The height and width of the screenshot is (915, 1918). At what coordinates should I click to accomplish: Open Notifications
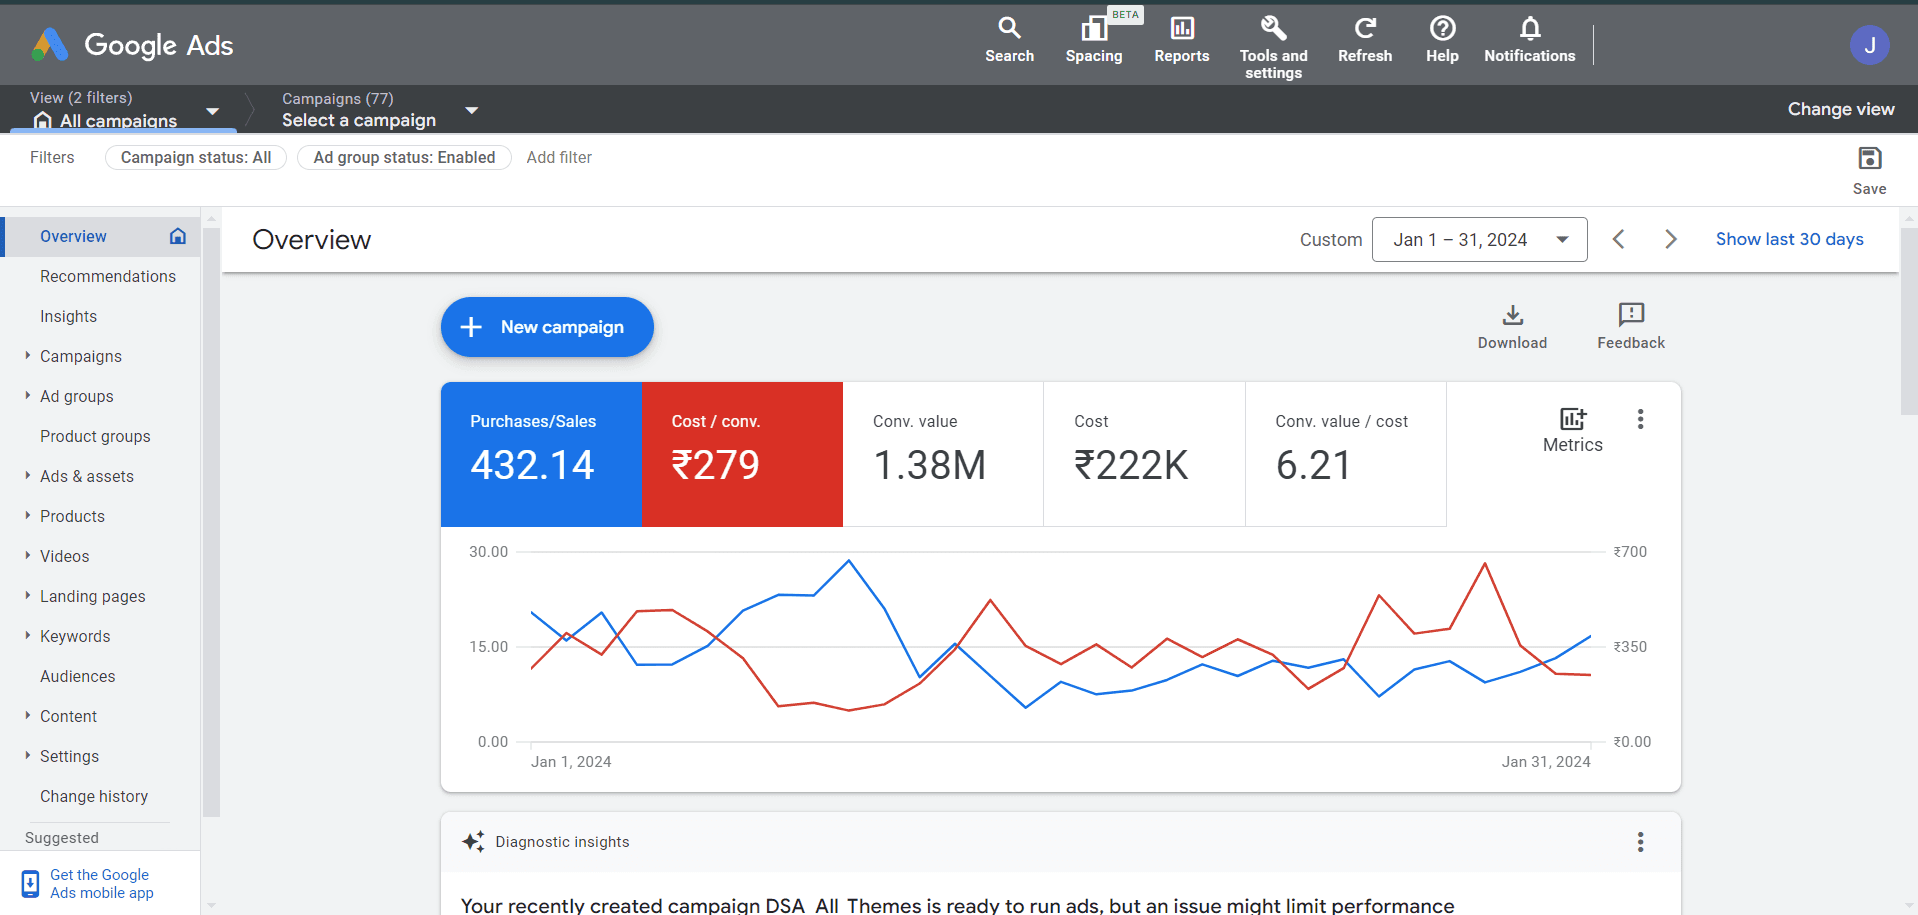tap(1529, 40)
